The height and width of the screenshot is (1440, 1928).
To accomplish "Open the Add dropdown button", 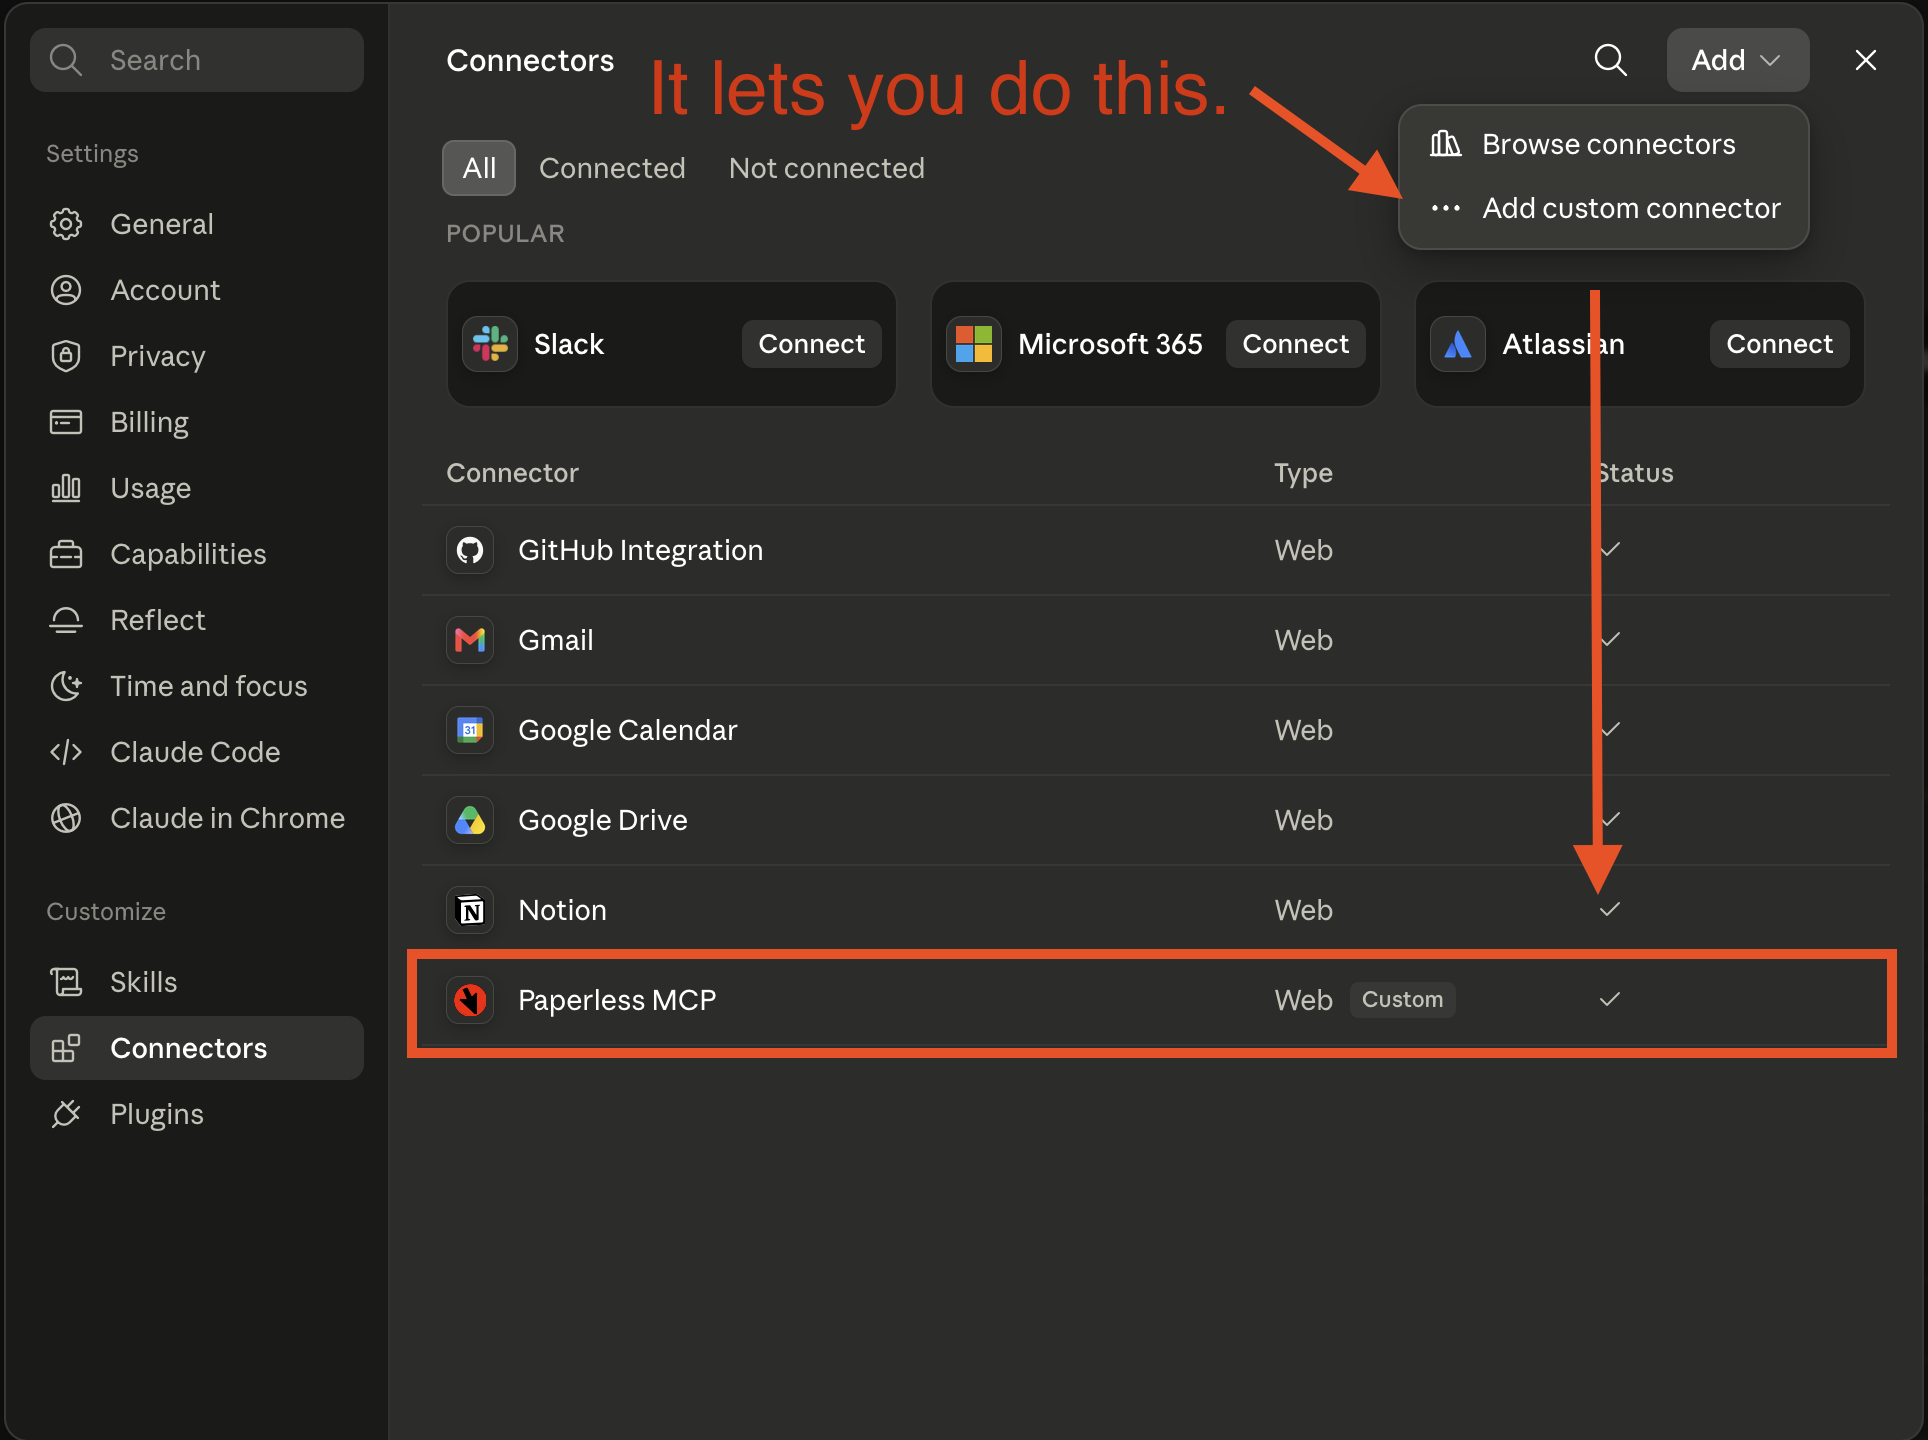I will coord(1738,60).
